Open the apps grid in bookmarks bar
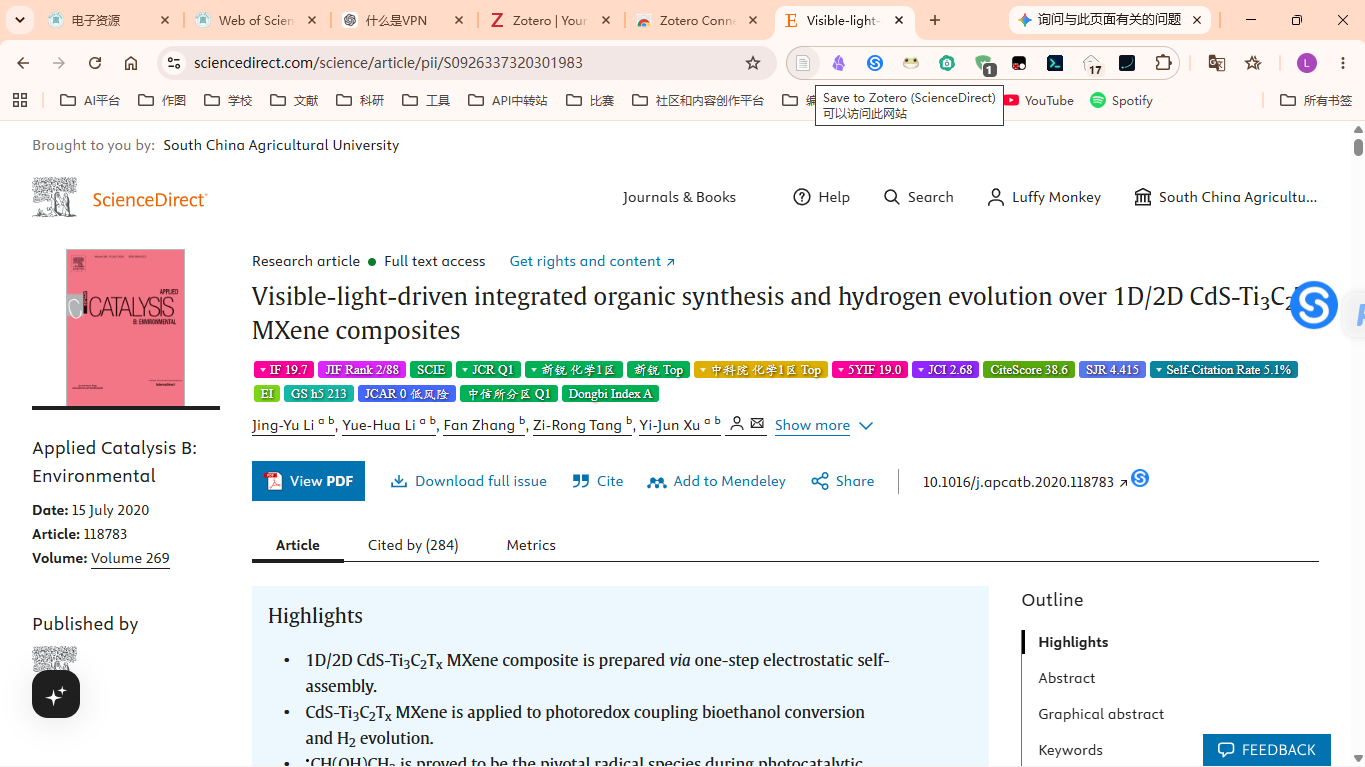The height and width of the screenshot is (767, 1365). pos(20,100)
